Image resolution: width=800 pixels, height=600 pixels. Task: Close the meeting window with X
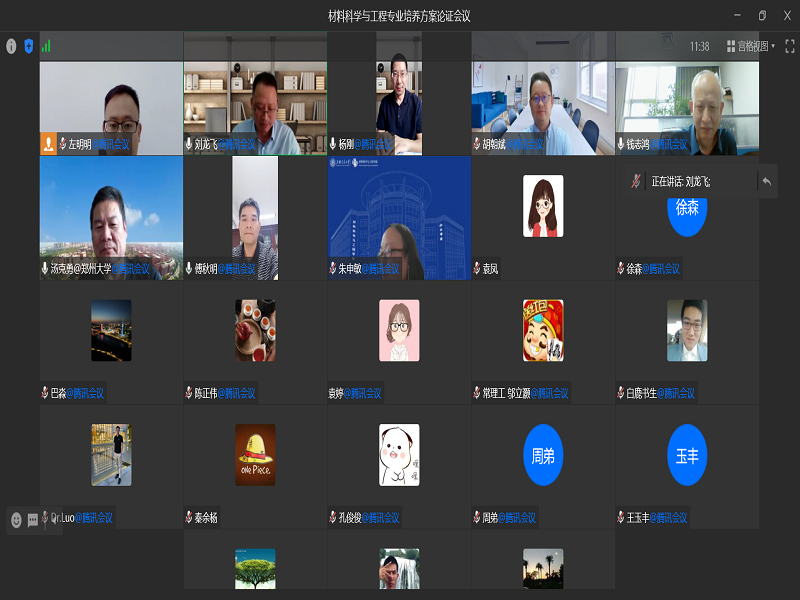787,16
